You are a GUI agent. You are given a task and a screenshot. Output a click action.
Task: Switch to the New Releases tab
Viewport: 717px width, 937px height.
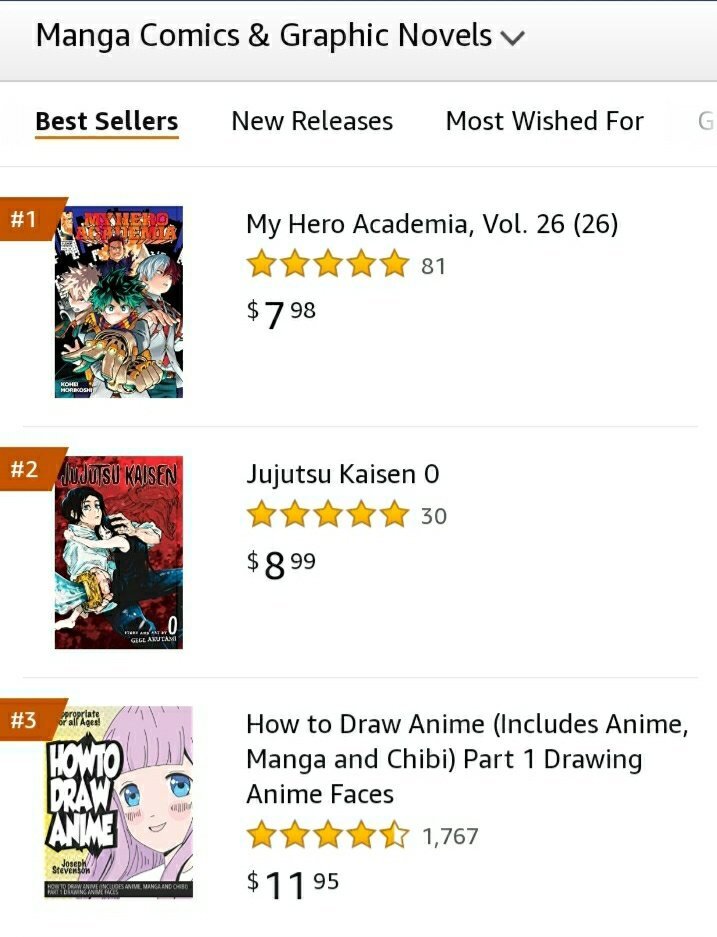[x=312, y=121]
